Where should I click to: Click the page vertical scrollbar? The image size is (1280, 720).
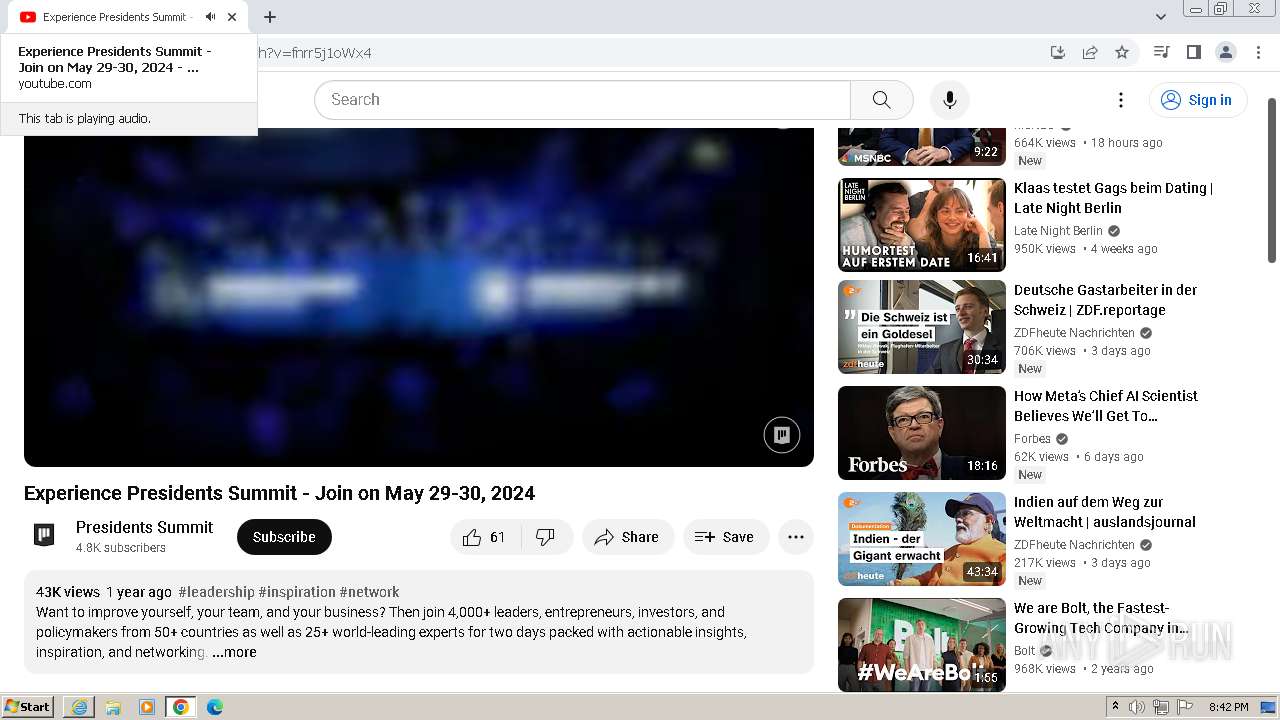tap(1272, 180)
